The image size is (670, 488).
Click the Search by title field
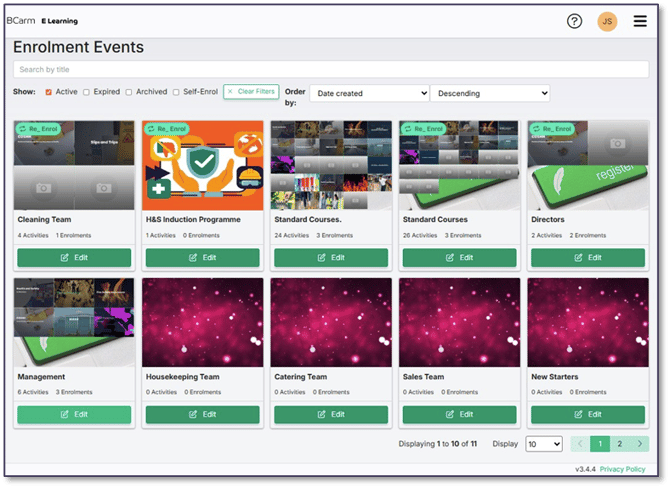[330, 70]
